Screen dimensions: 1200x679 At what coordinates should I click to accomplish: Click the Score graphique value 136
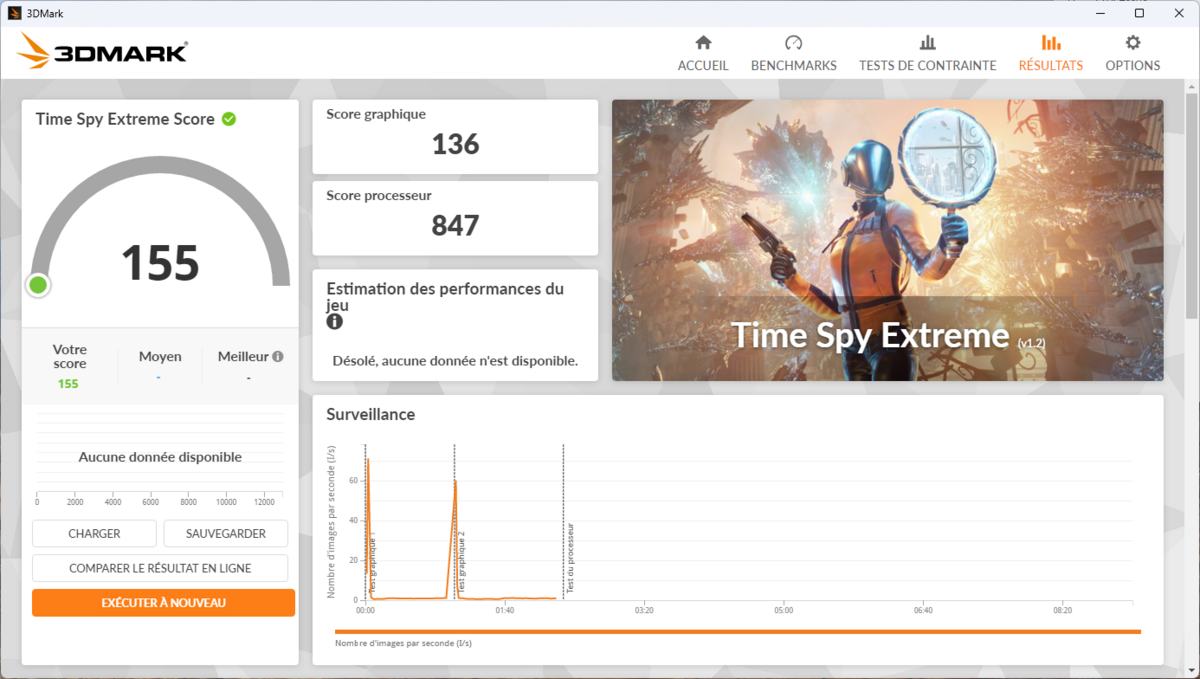(x=456, y=144)
